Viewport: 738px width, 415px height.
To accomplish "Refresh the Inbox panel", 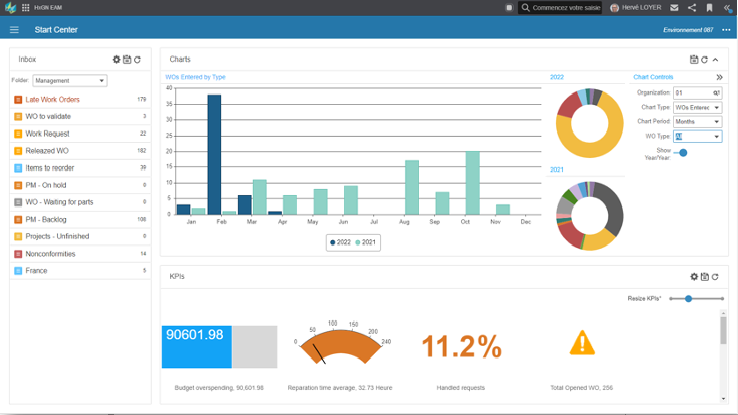I will point(138,60).
